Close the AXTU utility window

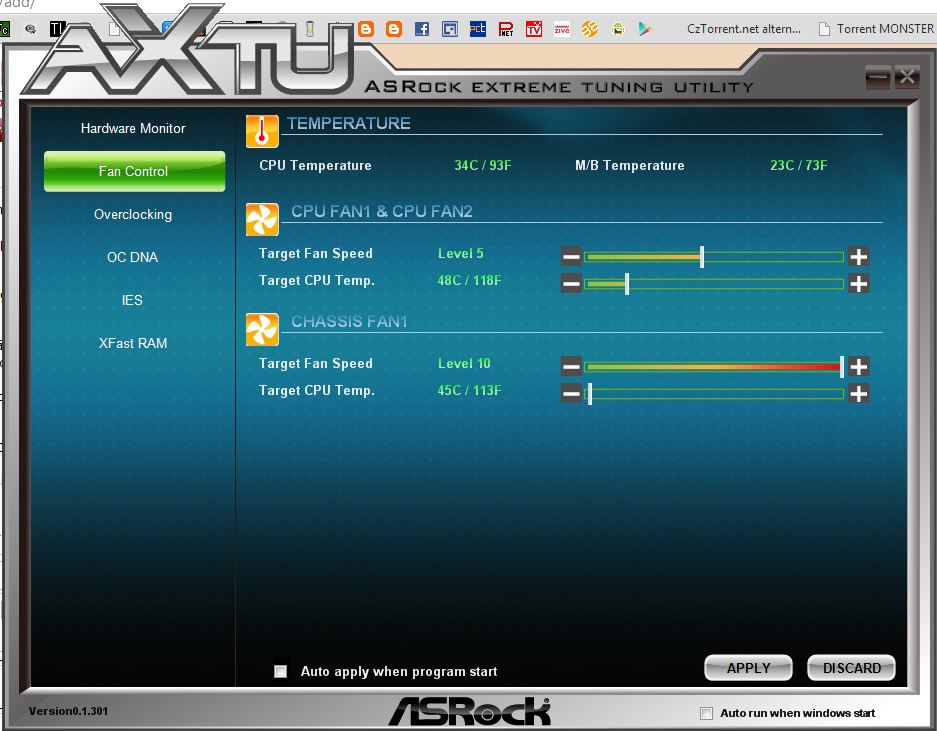tap(907, 78)
